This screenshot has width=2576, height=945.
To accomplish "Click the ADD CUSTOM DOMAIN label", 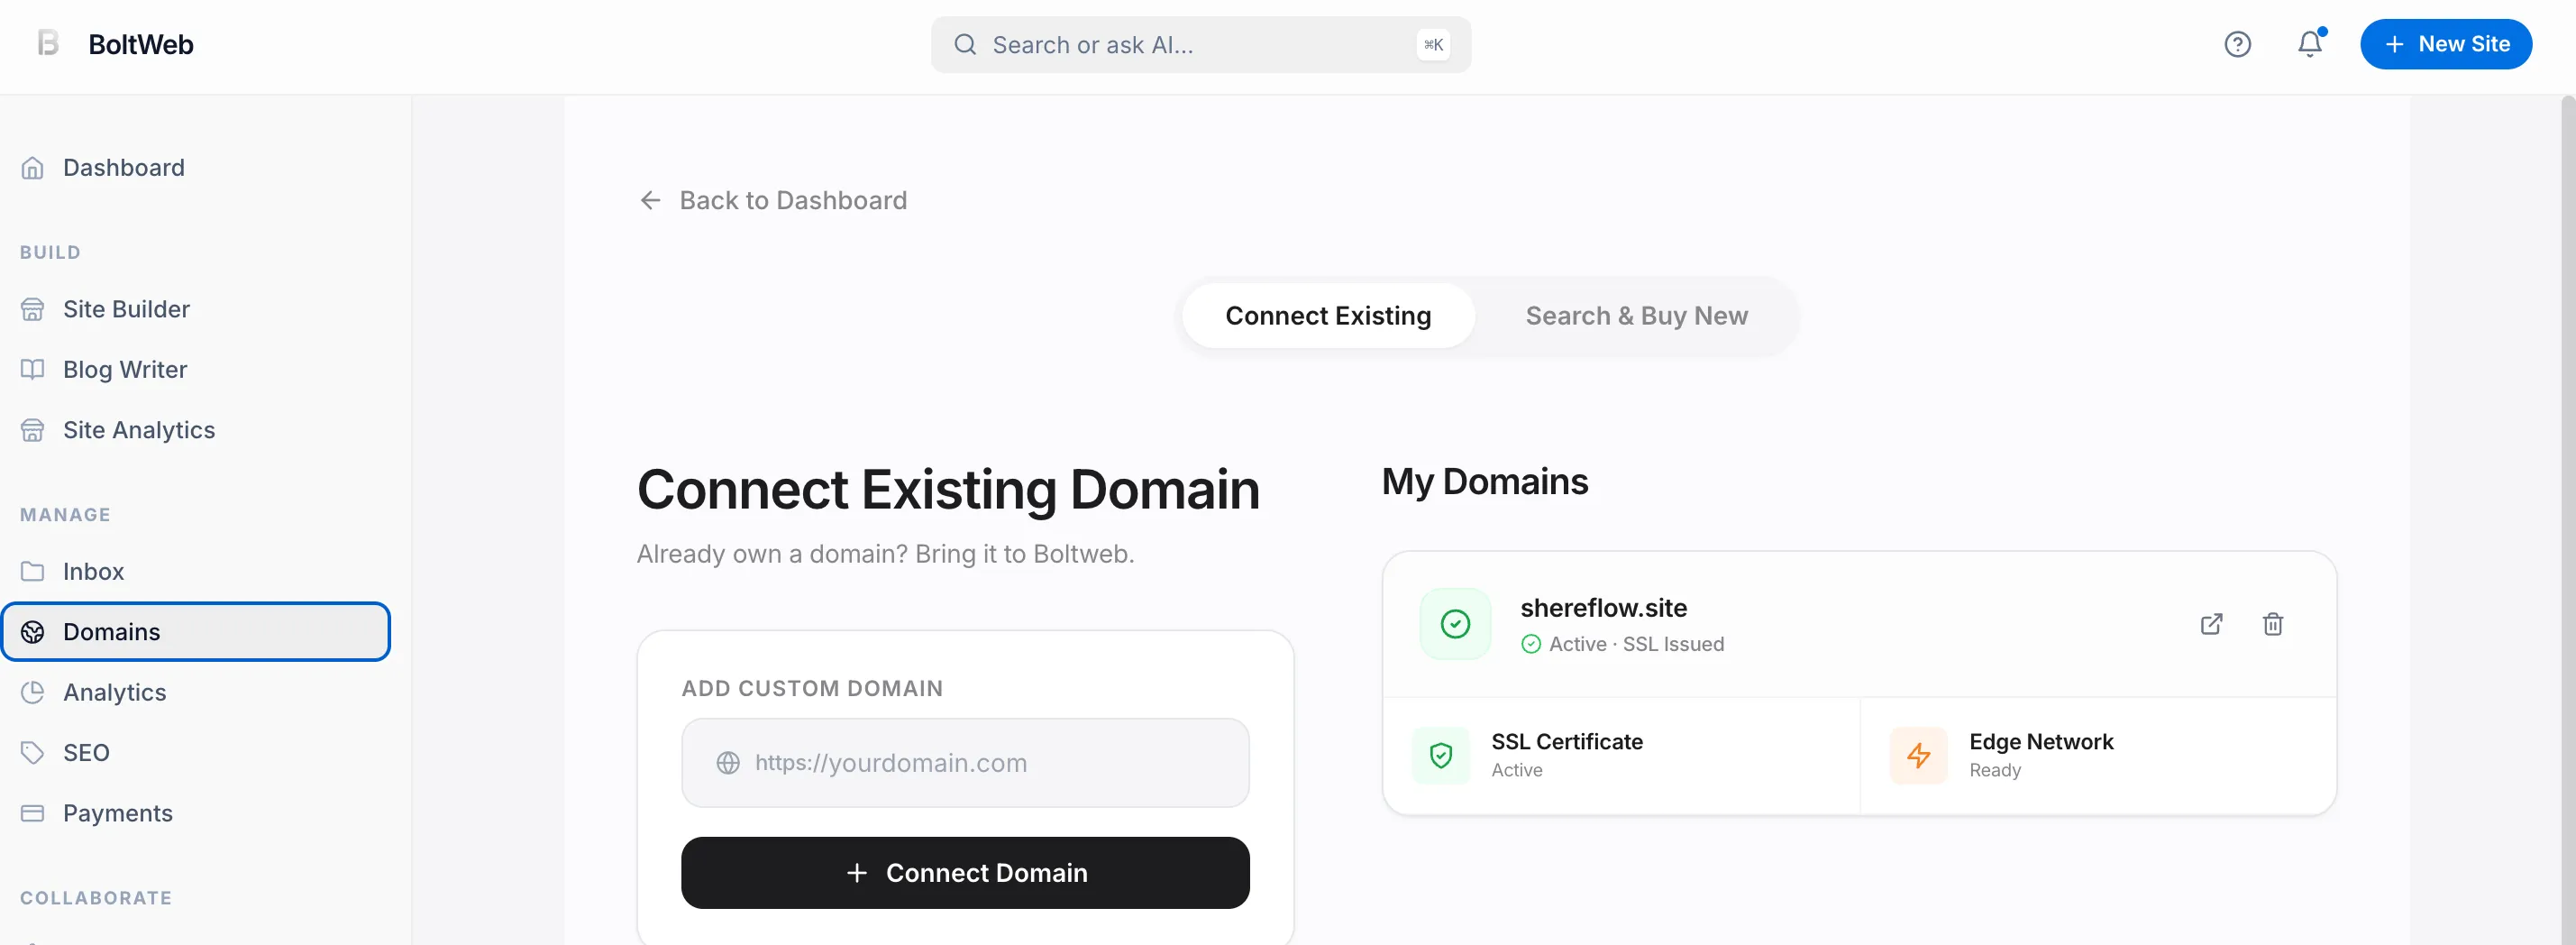I will point(811,688).
